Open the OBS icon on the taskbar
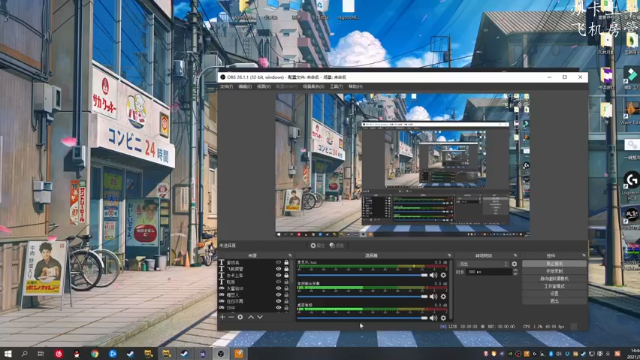Screen dimensions: 640x360 click(221, 353)
